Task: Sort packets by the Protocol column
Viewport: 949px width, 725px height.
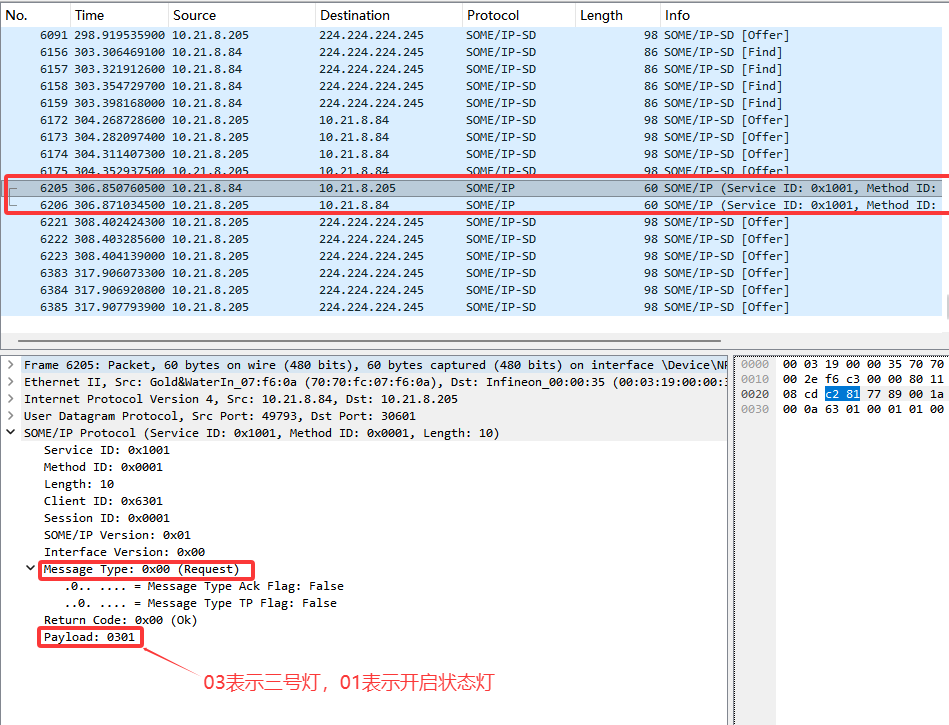Action: (x=519, y=15)
